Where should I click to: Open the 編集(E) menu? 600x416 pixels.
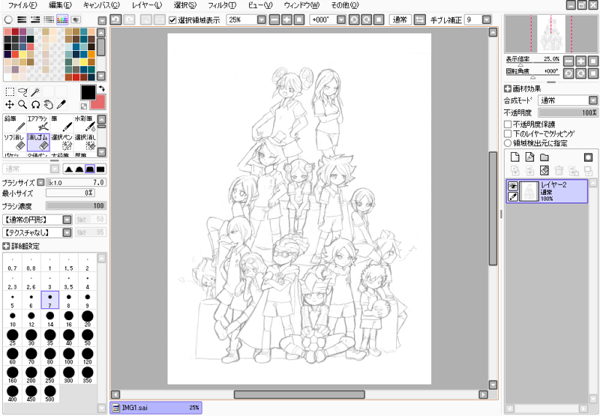[x=60, y=5]
